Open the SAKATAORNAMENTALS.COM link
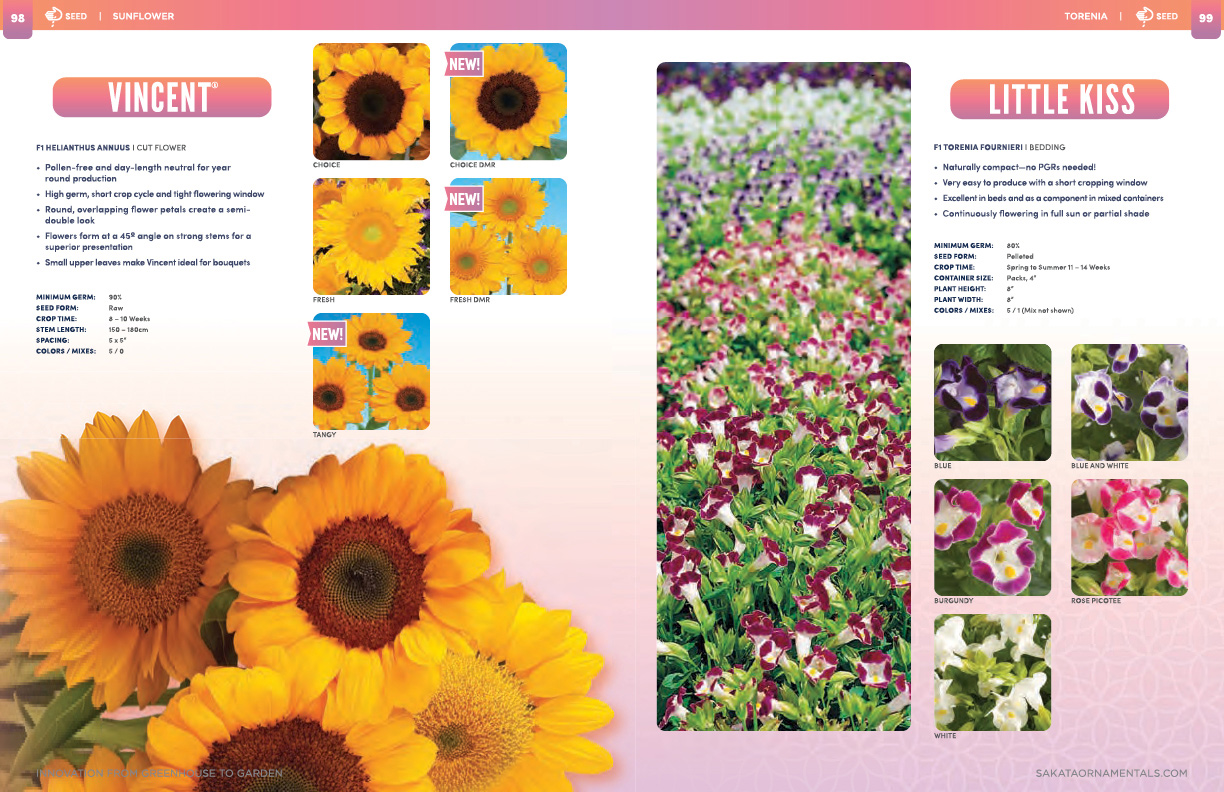The height and width of the screenshot is (792, 1224). [1111, 773]
